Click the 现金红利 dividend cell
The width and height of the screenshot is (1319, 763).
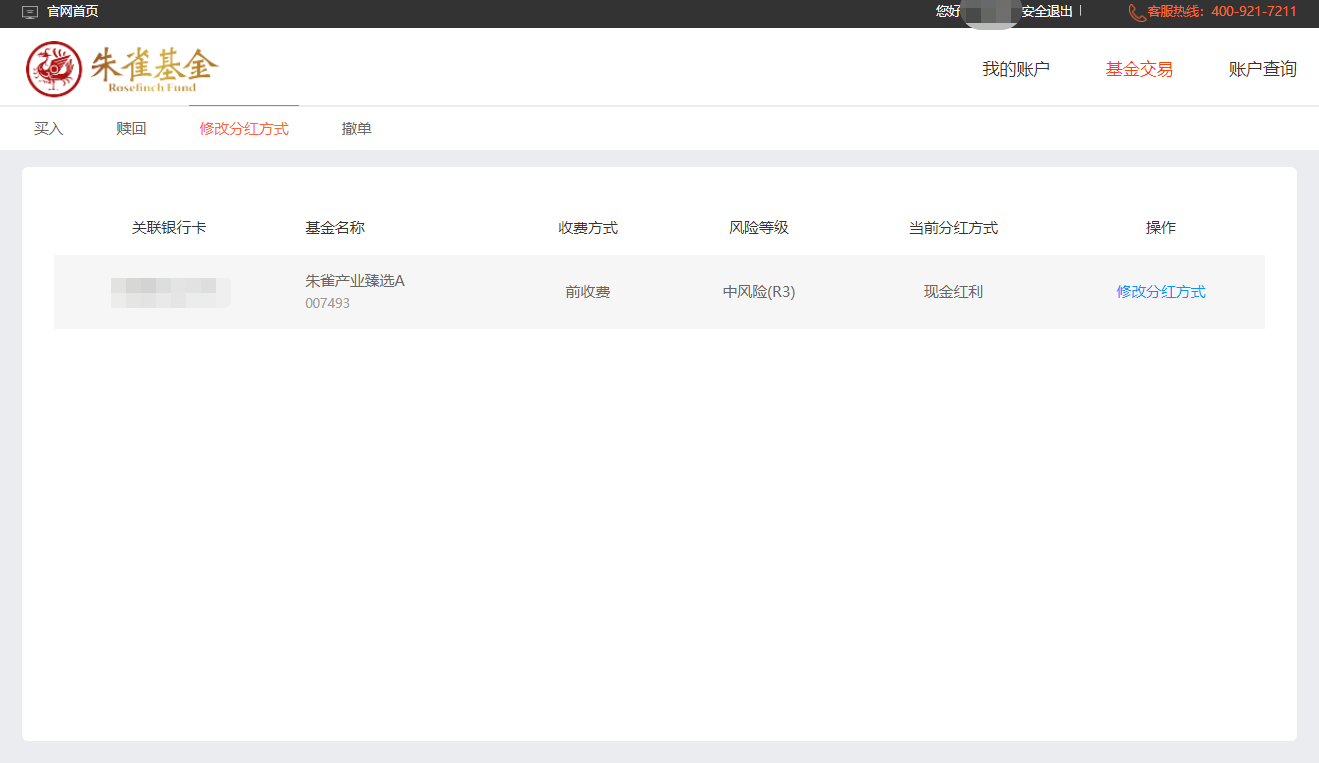tap(953, 292)
